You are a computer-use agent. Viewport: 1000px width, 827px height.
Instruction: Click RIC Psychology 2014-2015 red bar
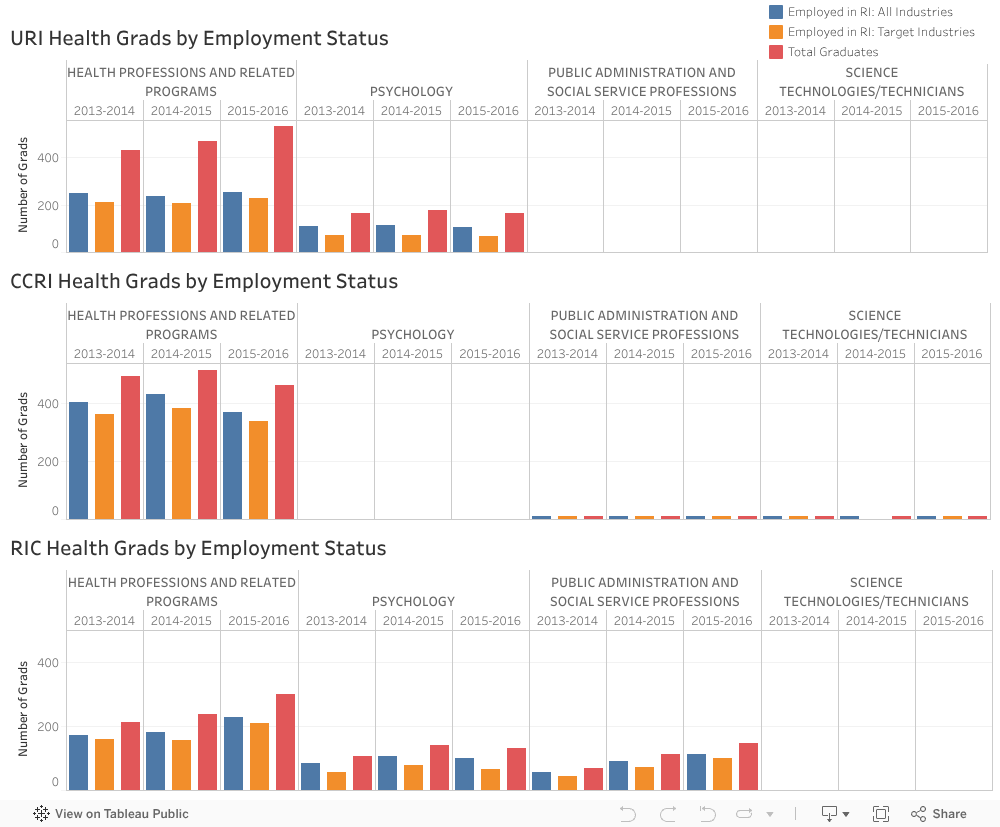tap(439, 768)
